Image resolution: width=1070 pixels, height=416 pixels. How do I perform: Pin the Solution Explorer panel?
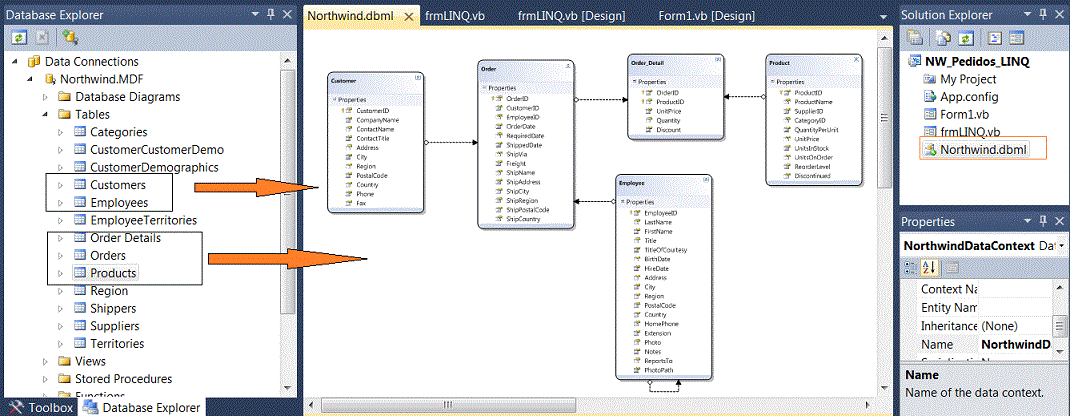(1041, 13)
